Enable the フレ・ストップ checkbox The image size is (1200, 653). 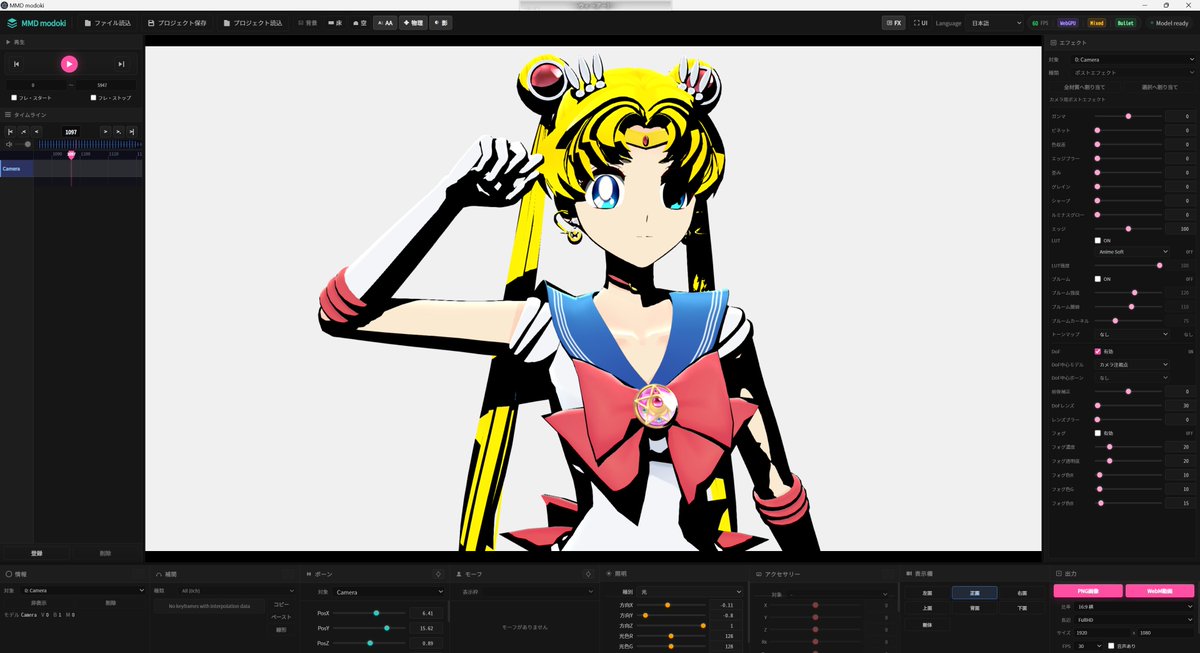pos(93,98)
